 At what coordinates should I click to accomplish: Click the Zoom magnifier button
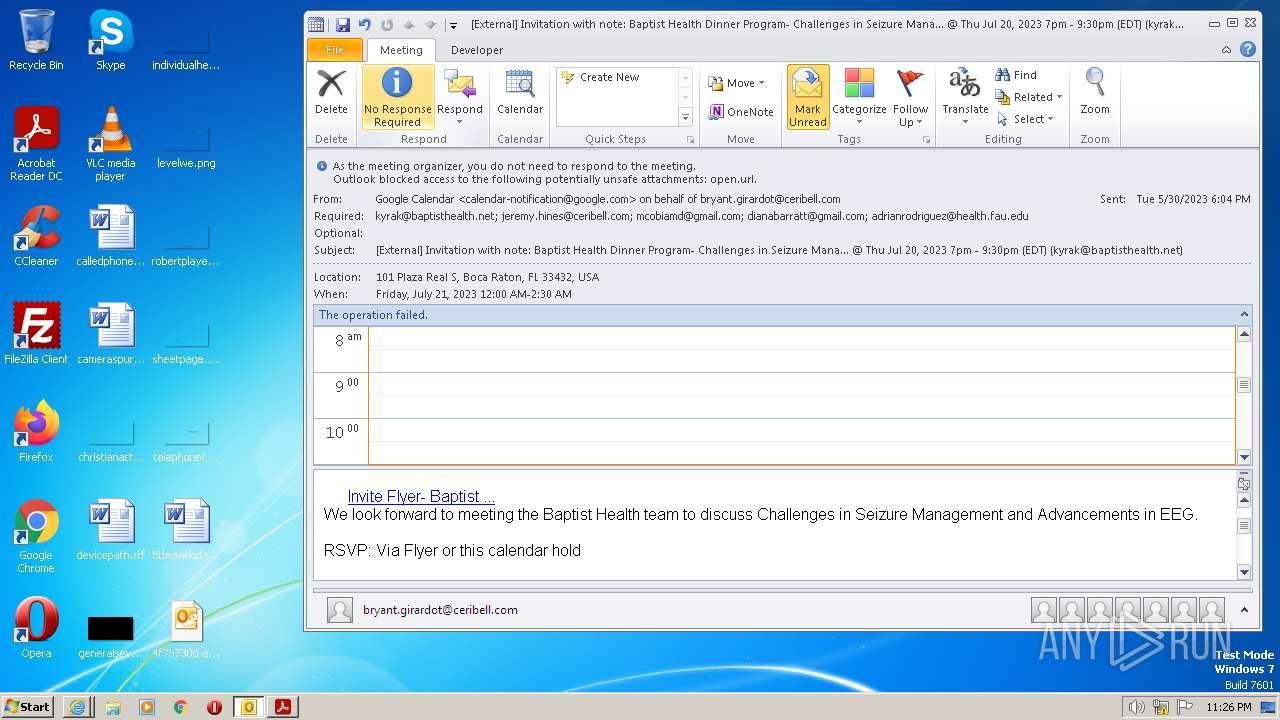point(1095,92)
